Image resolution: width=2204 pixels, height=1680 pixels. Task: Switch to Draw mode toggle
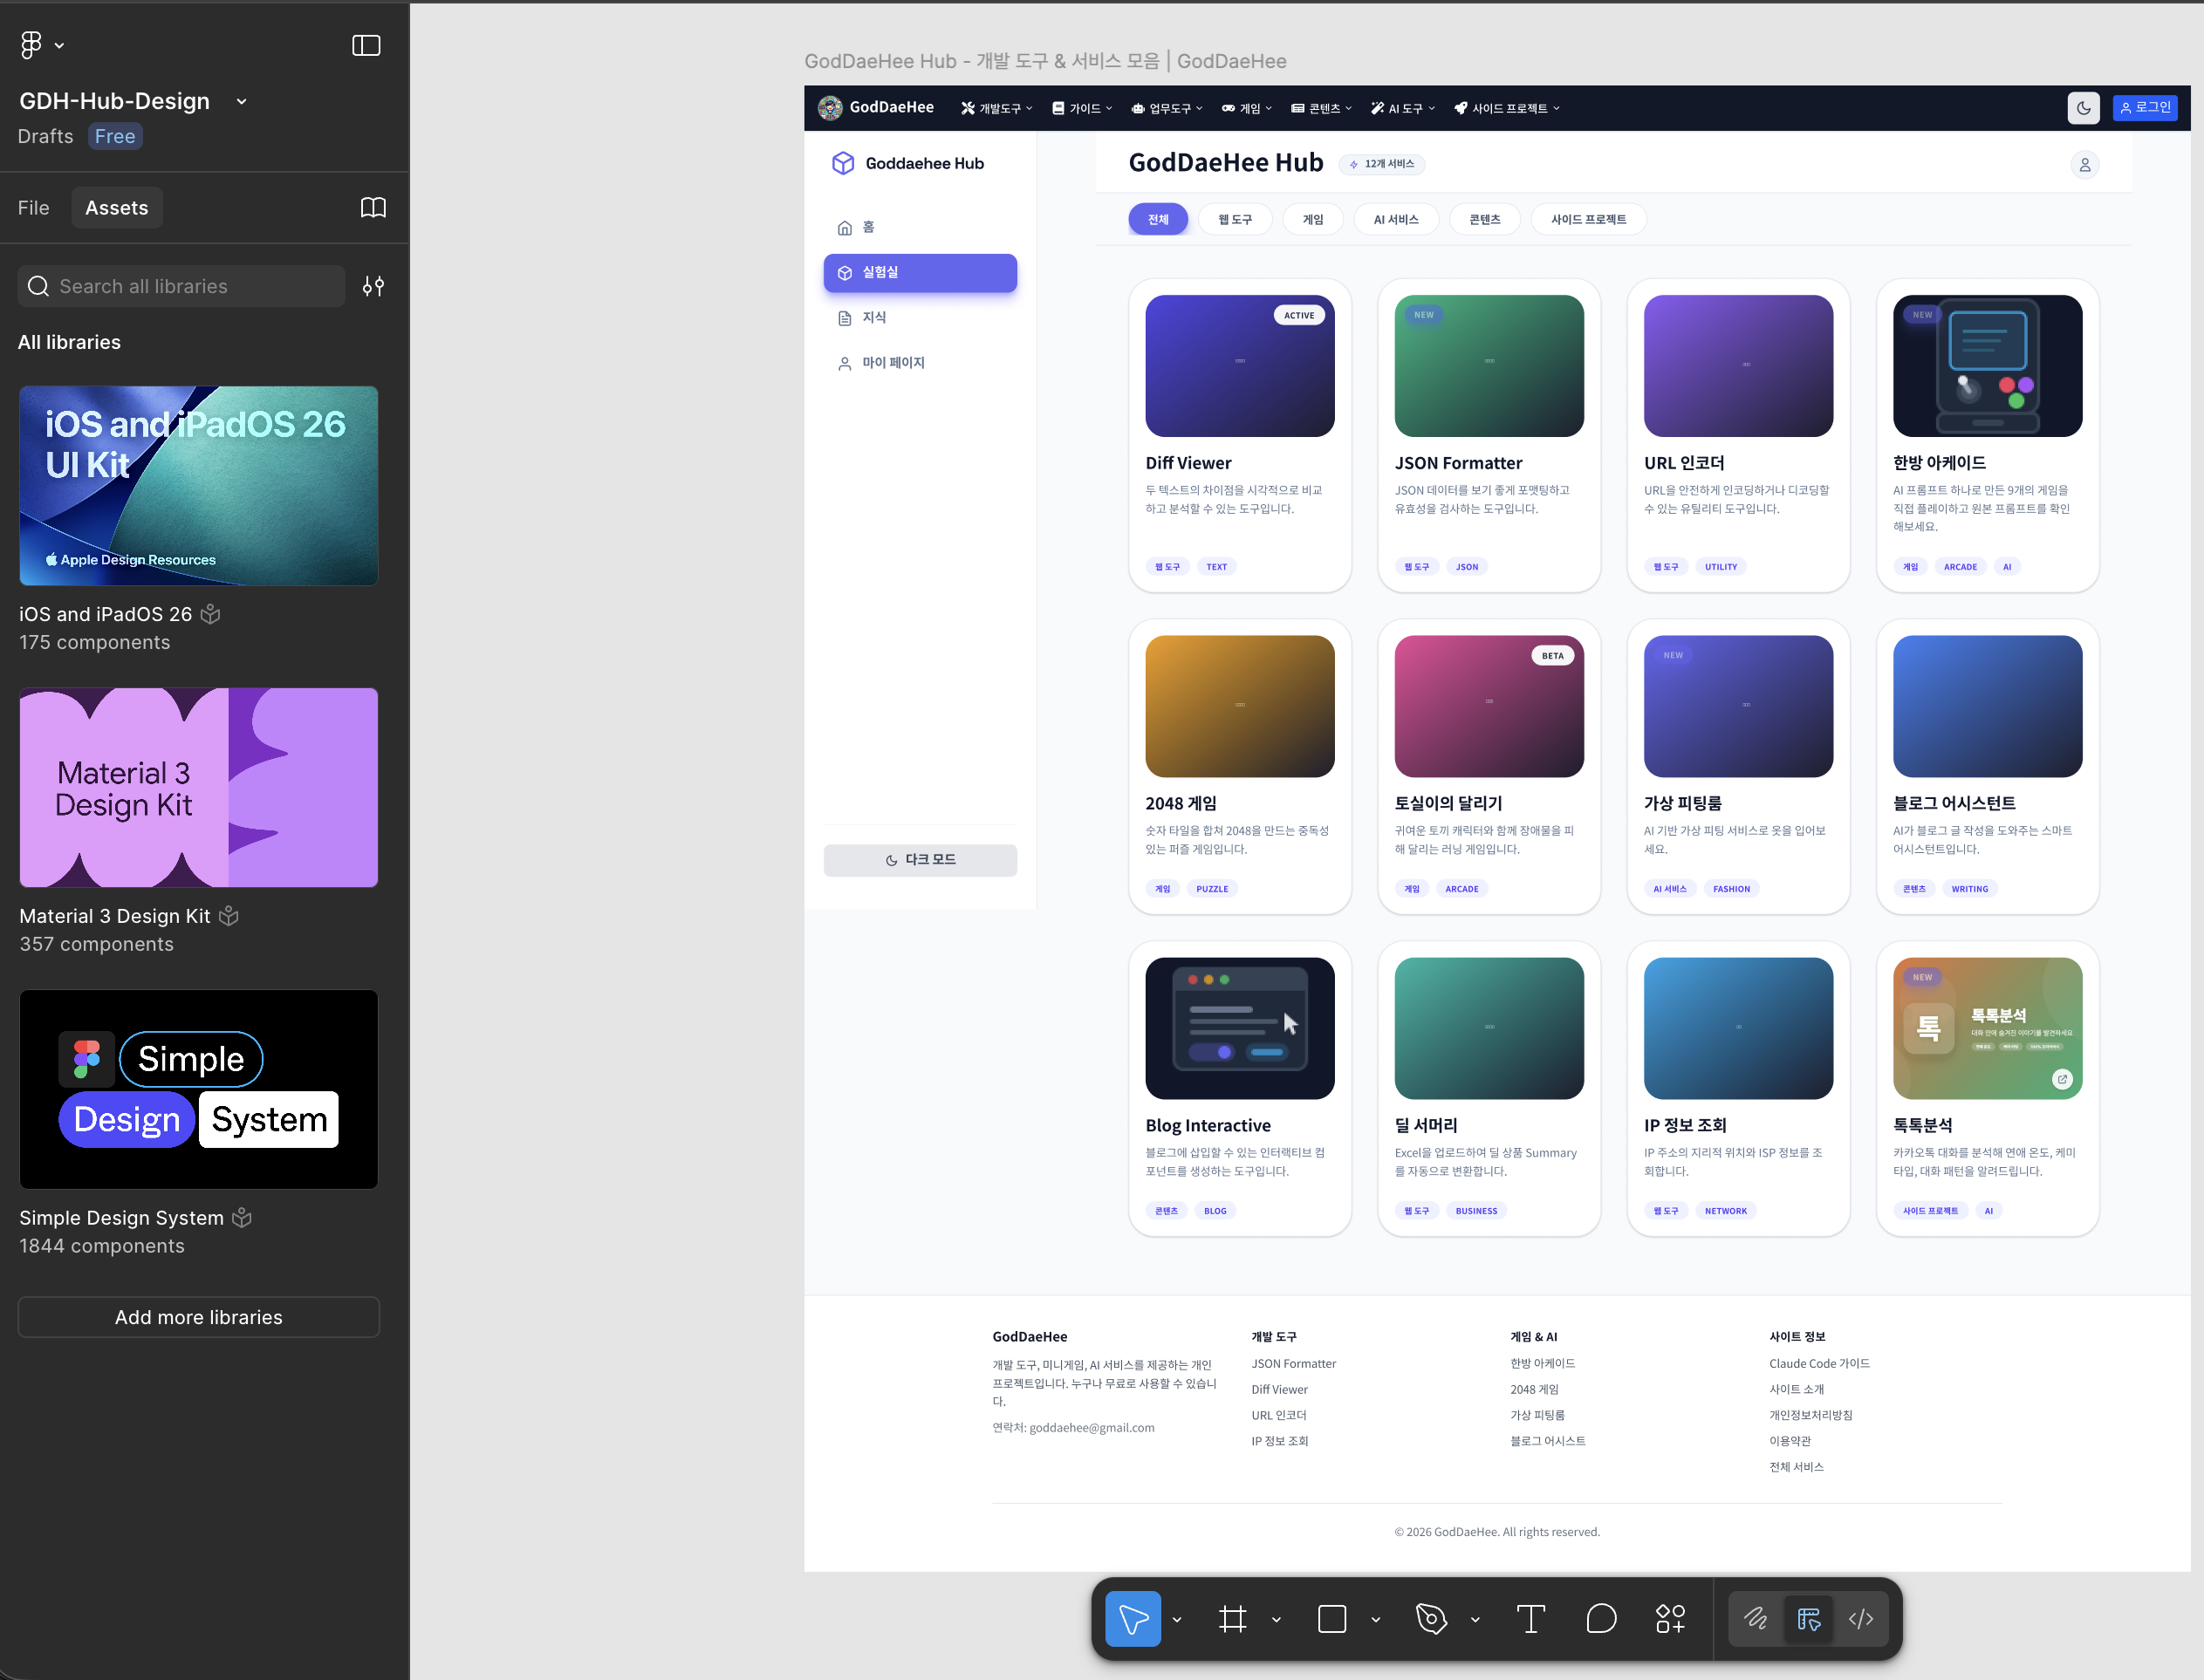(x=1756, y=1619)
